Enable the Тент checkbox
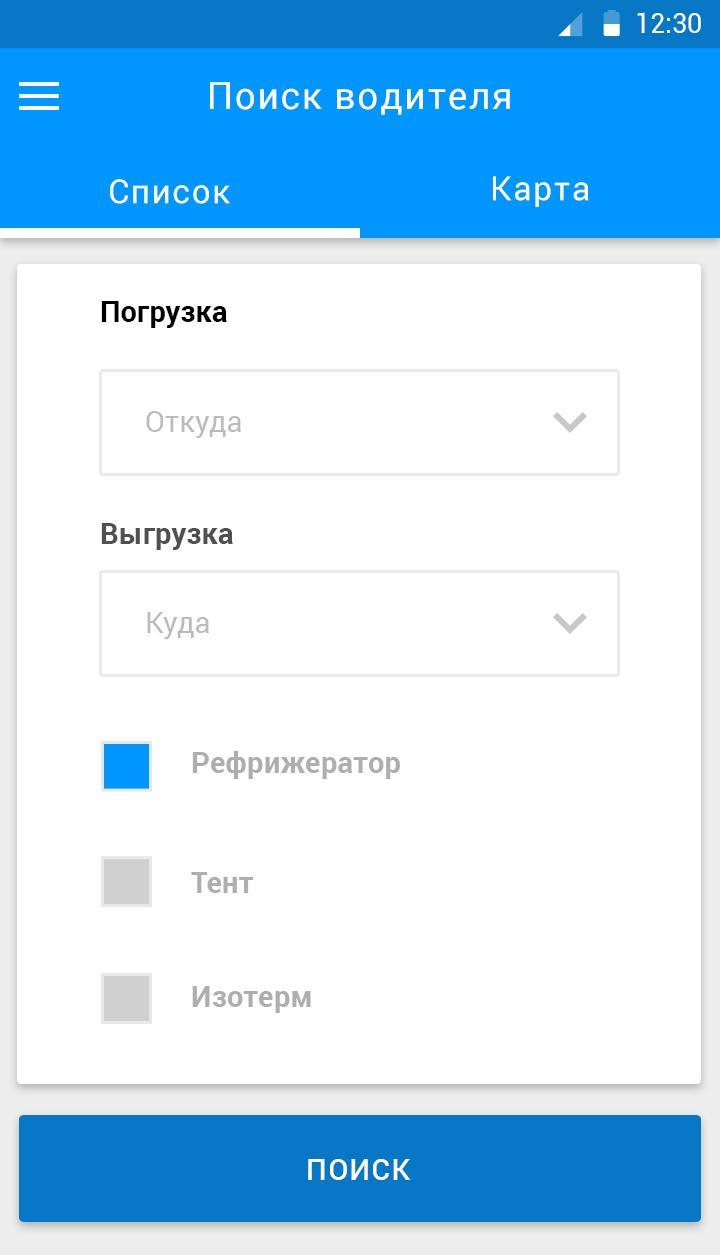Viewport: 720px width, 1255px height. [x=126, y=881]
